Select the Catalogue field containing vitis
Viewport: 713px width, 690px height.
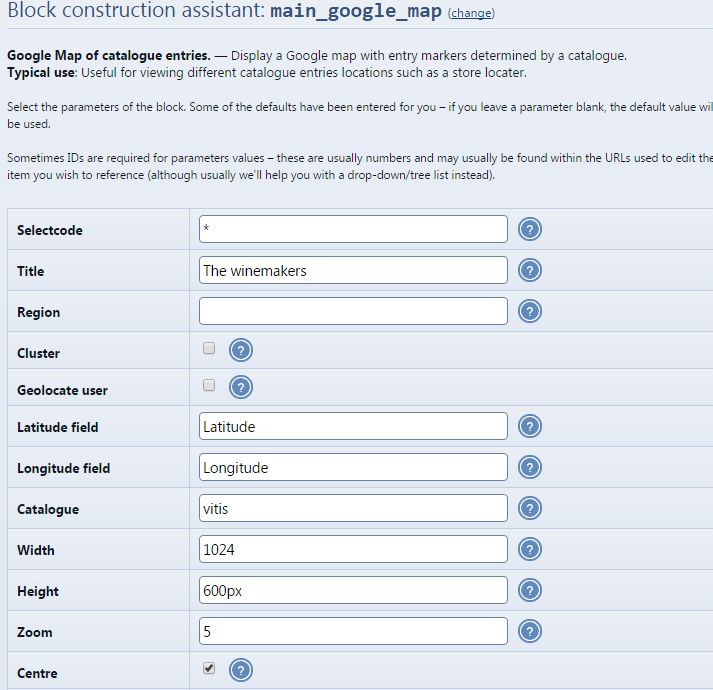pyautogui.click(x=353, y=509)
